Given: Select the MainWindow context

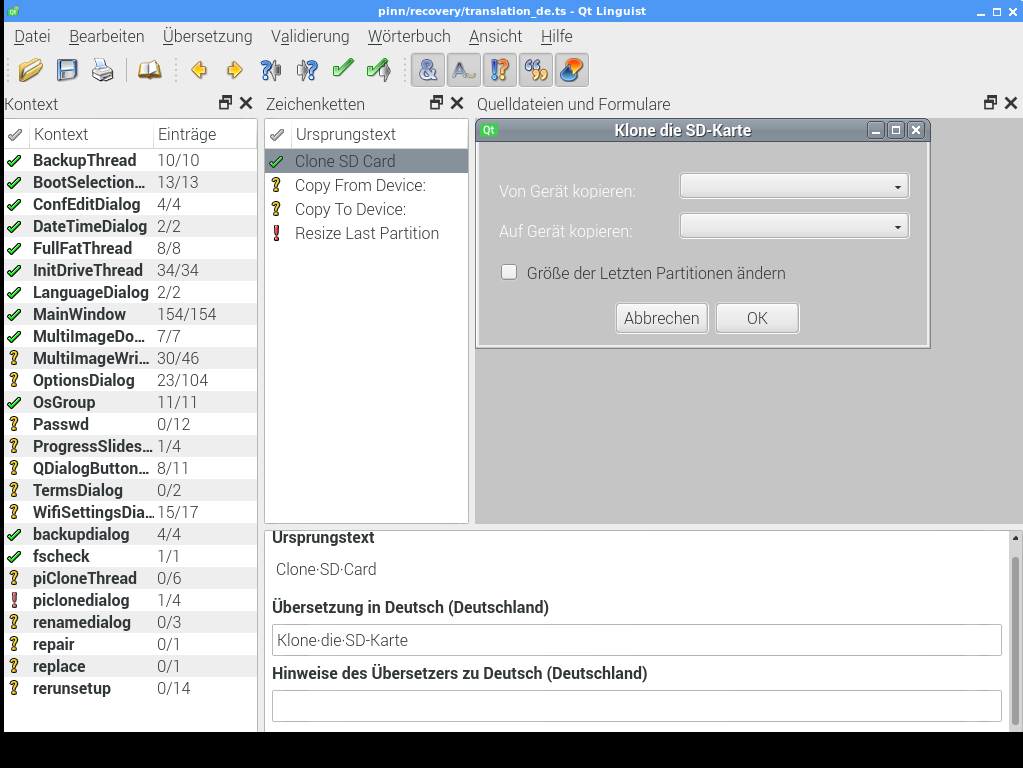Looking at the screenshot, I should [130, 315].
